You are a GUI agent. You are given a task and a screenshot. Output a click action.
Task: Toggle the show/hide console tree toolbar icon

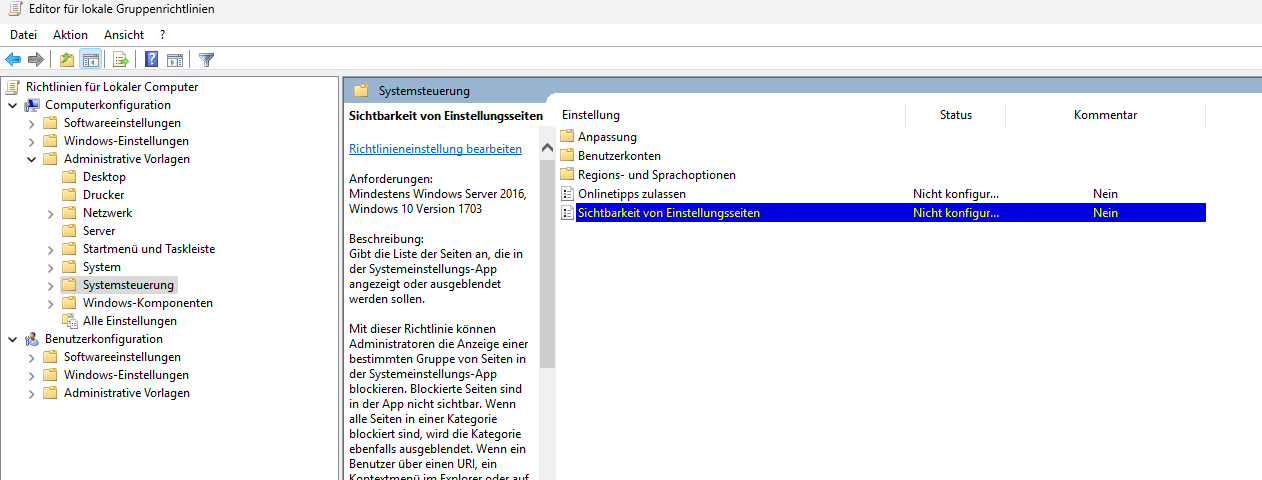(90, 60)
